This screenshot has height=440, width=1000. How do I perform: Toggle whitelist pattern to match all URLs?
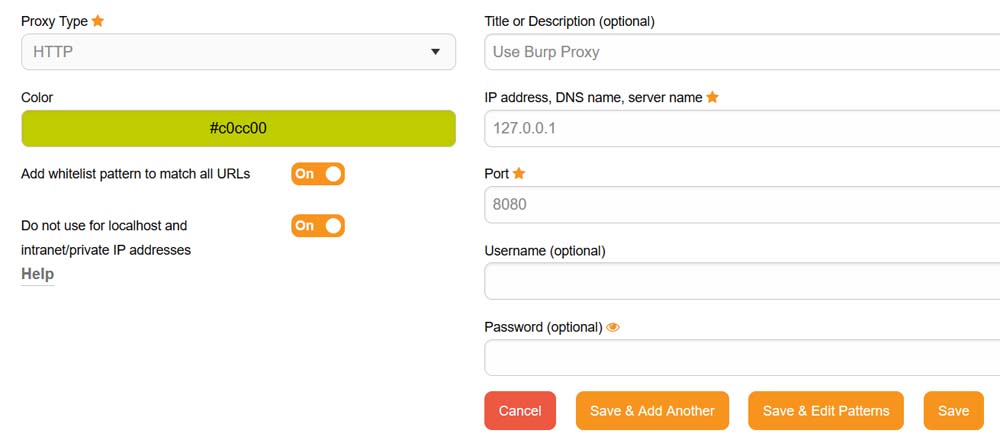[318, 174]
